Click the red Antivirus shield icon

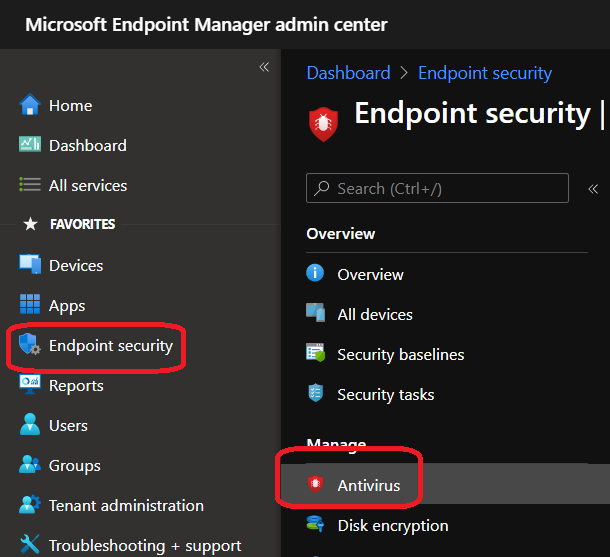coord(316,485)
